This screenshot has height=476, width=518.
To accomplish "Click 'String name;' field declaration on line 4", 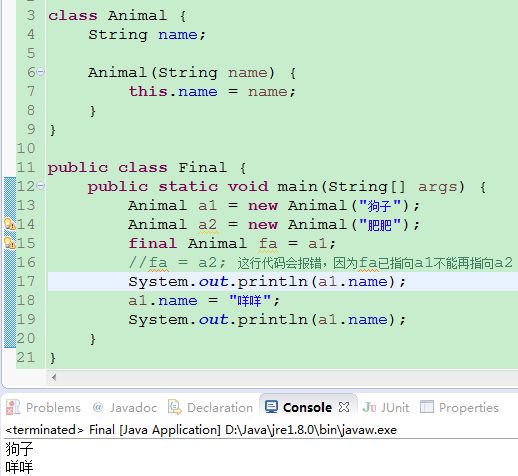I will 147,35.
